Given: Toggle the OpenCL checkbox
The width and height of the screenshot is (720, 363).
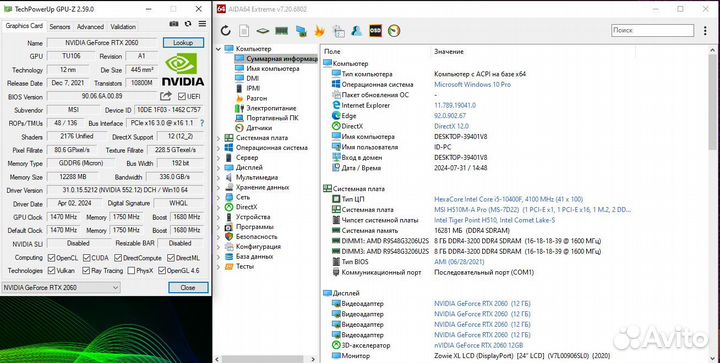Looking at the screenshot, I should pyautogui.click(x=51, y=258).
